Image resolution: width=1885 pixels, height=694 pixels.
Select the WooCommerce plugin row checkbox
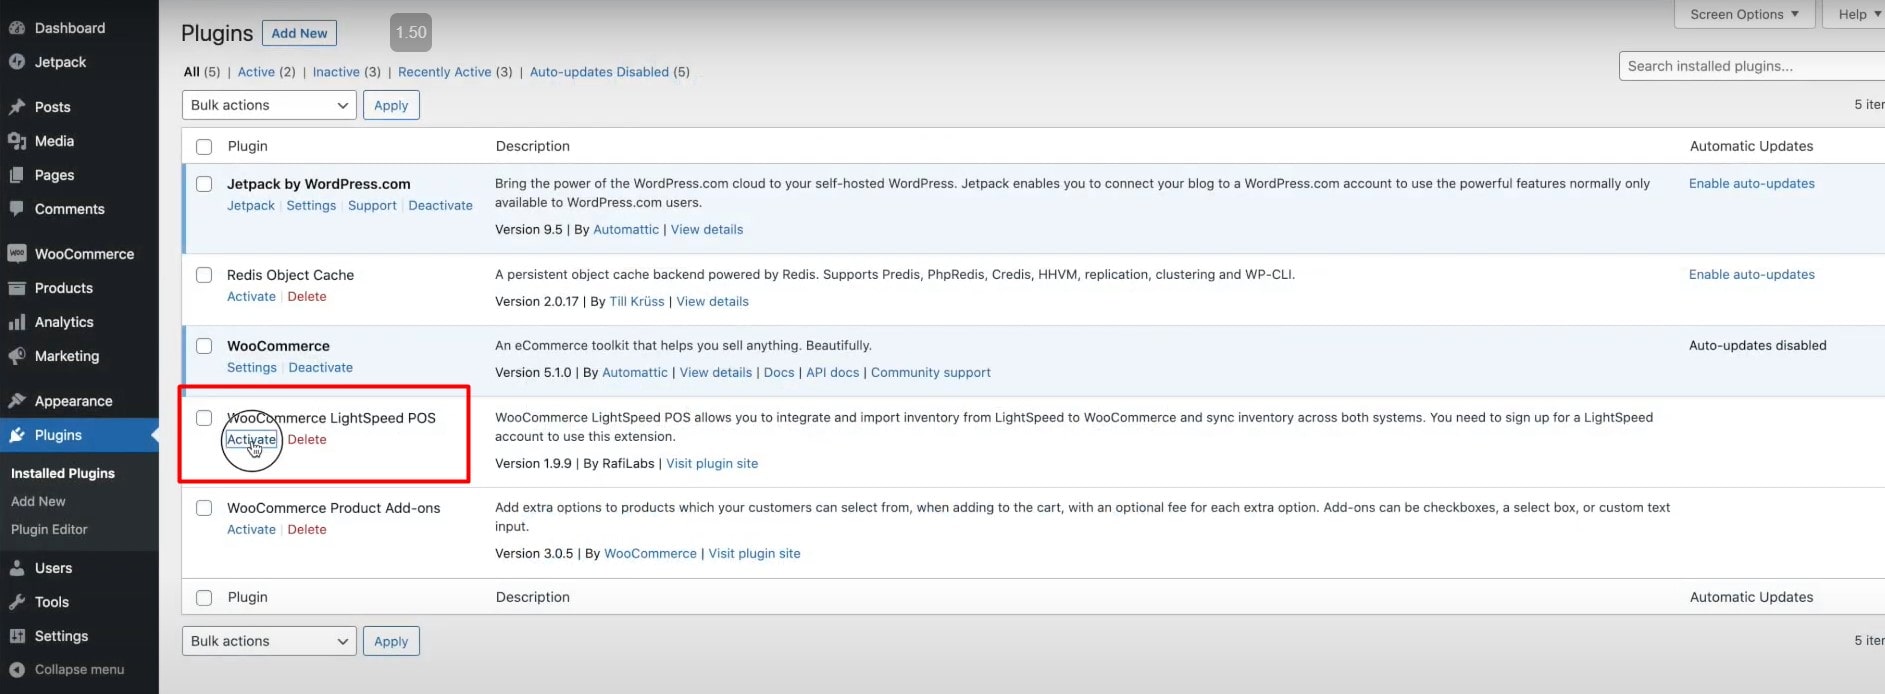pyautogui.click(x=204, y=346)
